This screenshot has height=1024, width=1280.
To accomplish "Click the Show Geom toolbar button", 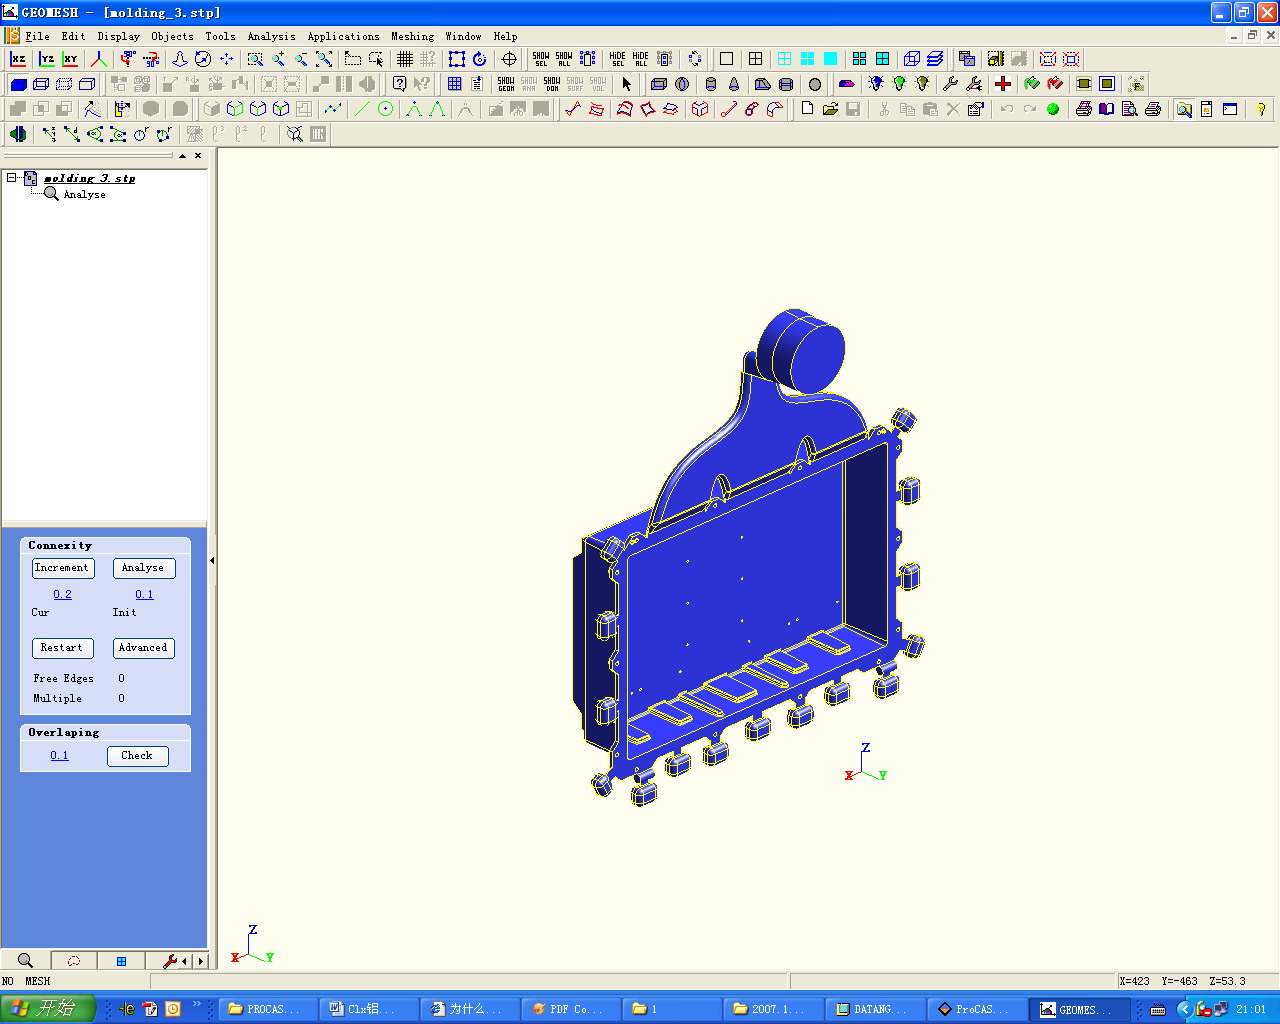I will [506, 84].
